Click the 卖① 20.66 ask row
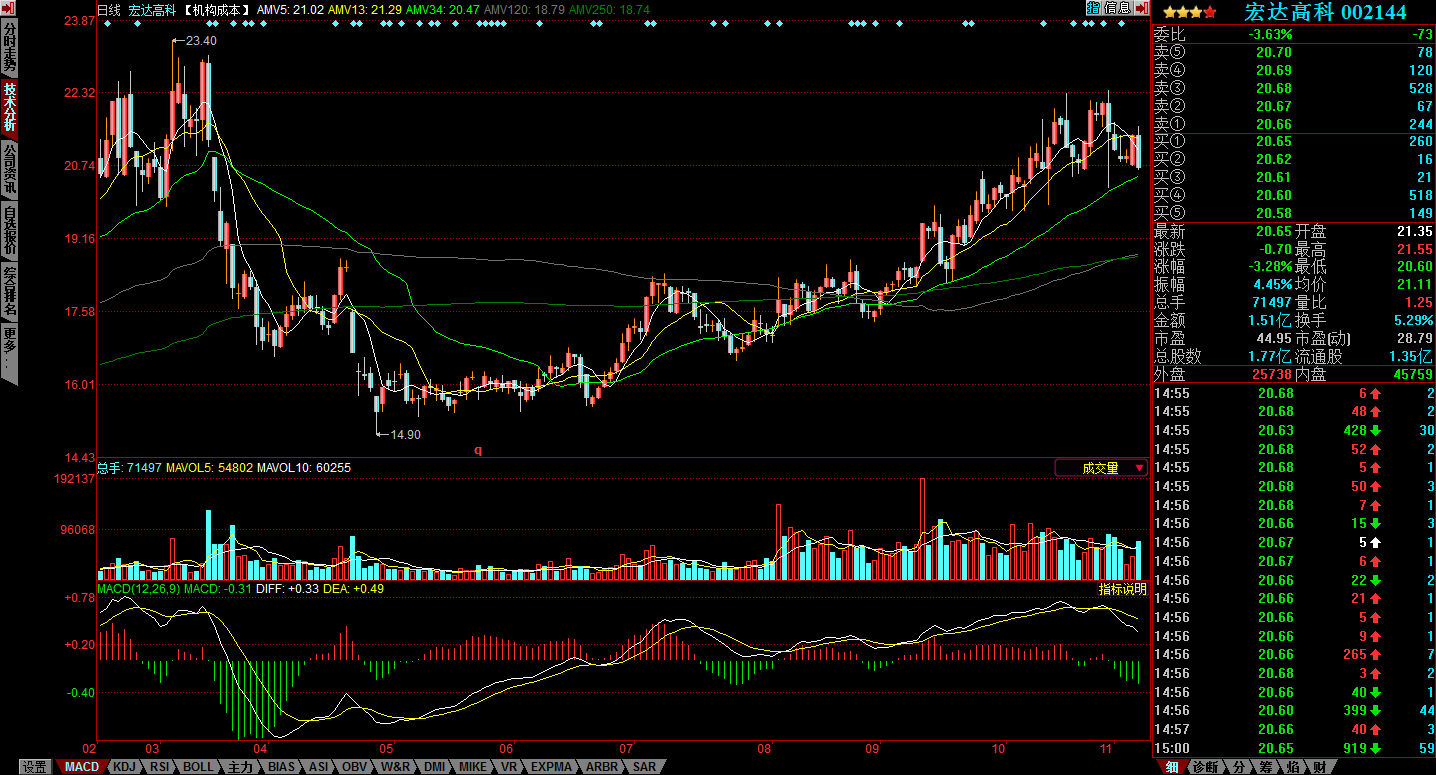The width and height of the screenshot is (1436, 775). [x=1294, y=124]
